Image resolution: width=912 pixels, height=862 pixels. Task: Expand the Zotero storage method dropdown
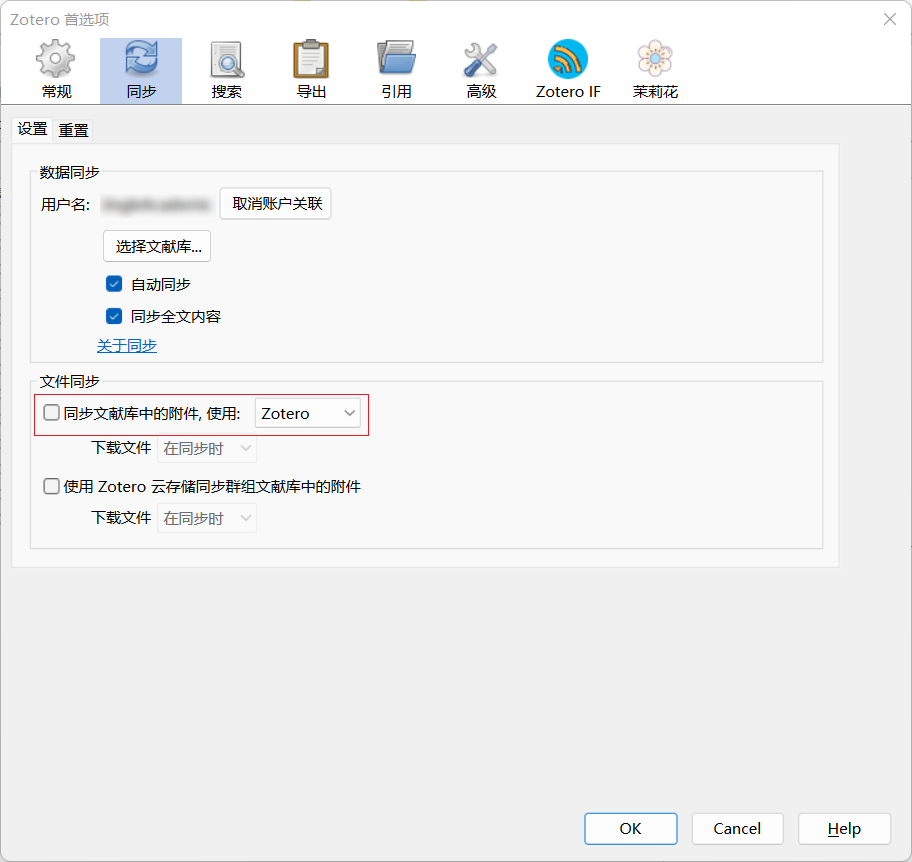point(308,414)
